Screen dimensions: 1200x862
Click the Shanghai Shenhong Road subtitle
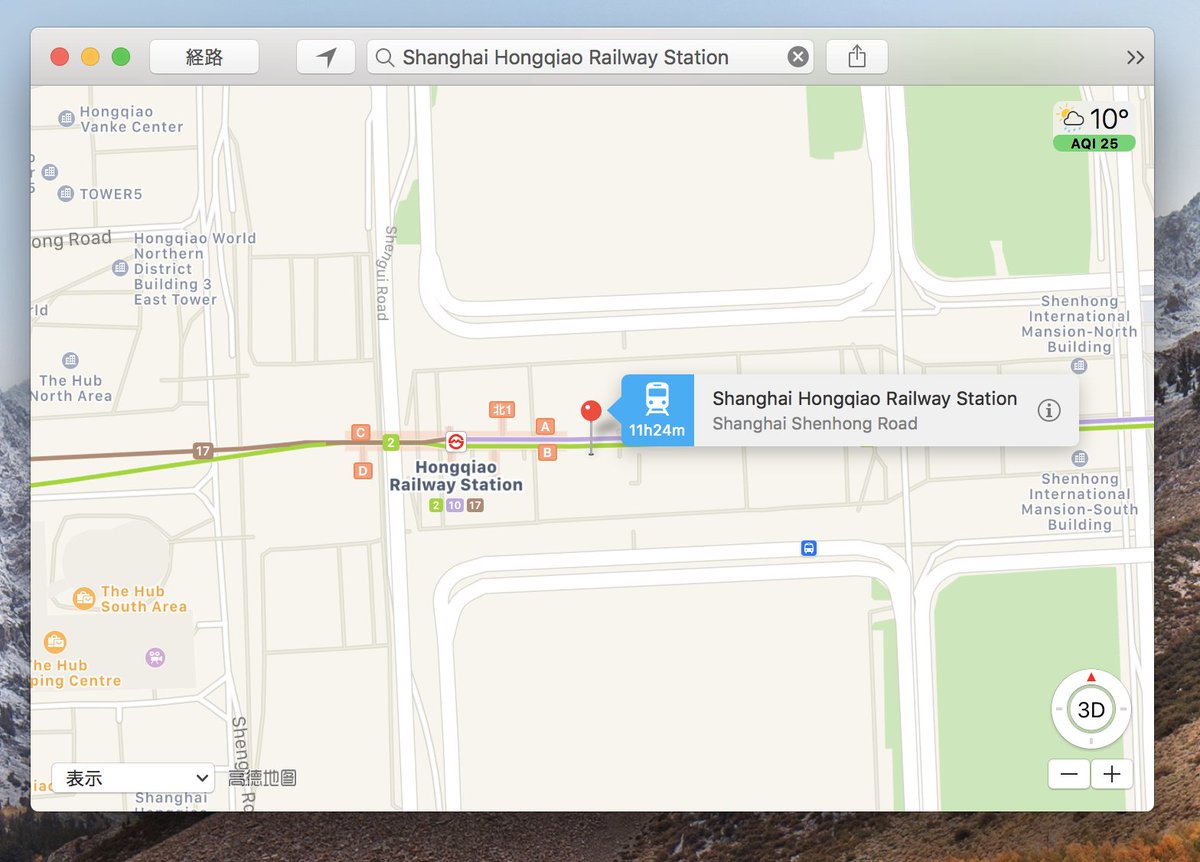tap(815, 424)
